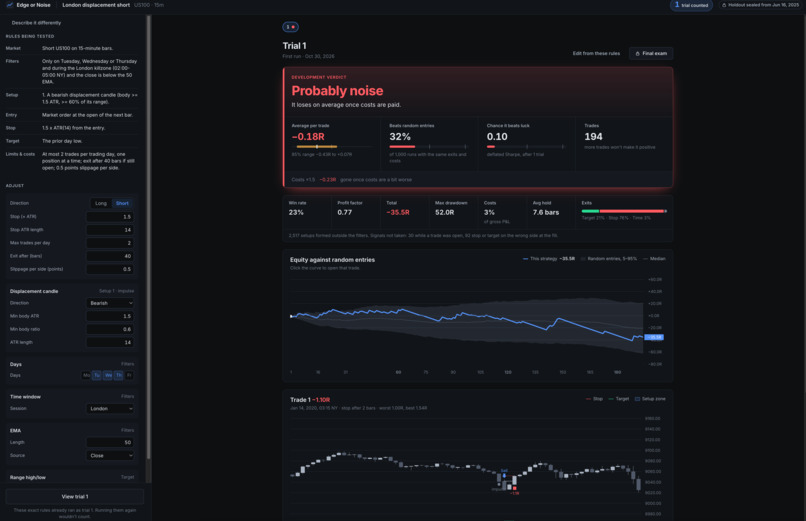Toggle the Mo day filter
806x521 pixels.
[x=86, y=376]
